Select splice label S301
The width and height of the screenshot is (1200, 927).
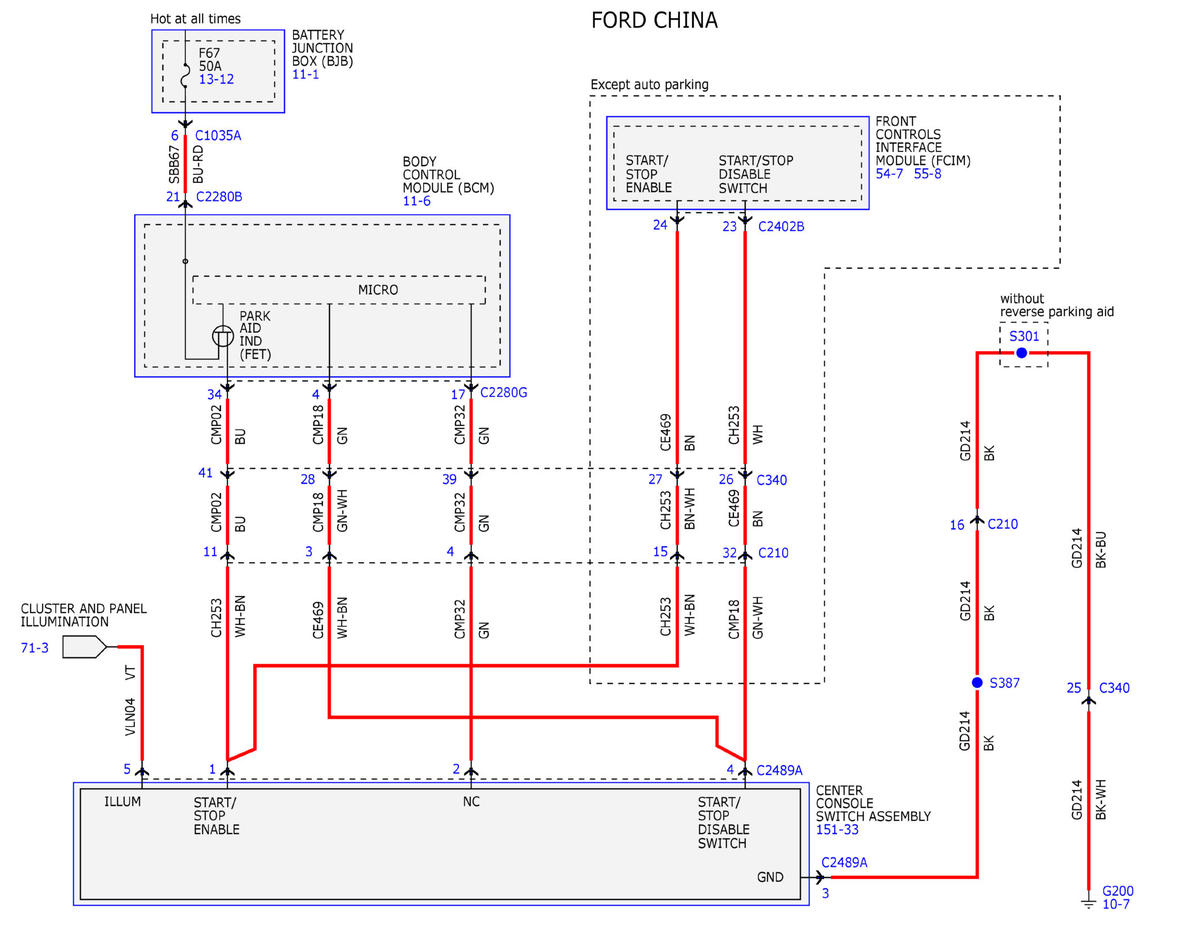pyautogui.click(x=1024, y=337)
